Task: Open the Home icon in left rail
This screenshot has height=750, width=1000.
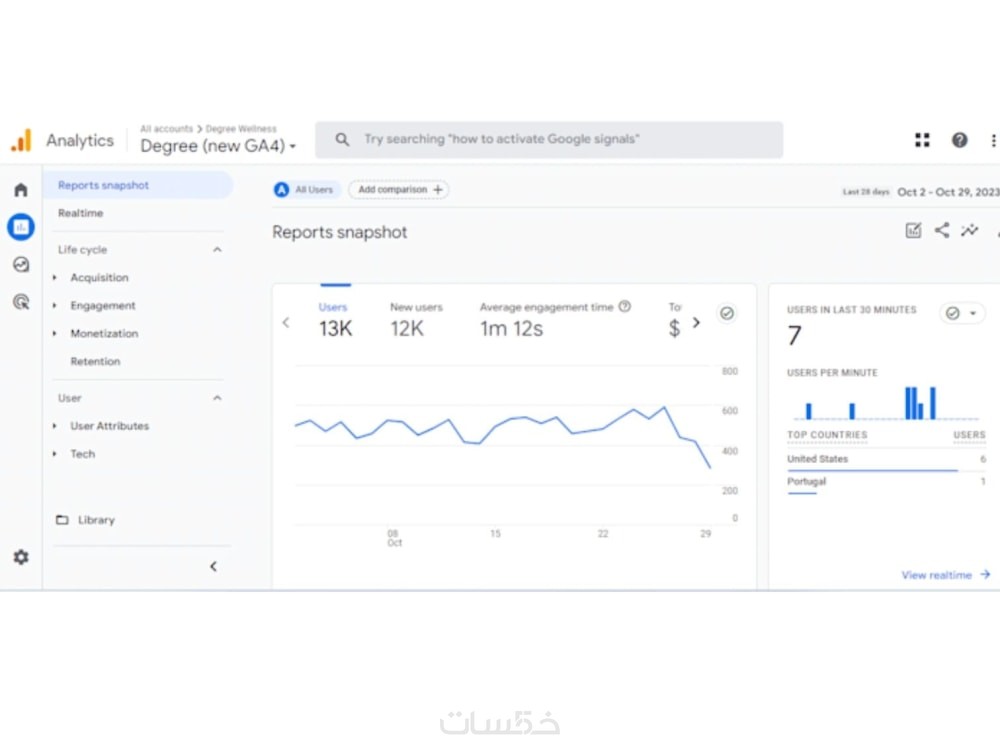Action: 21,189
